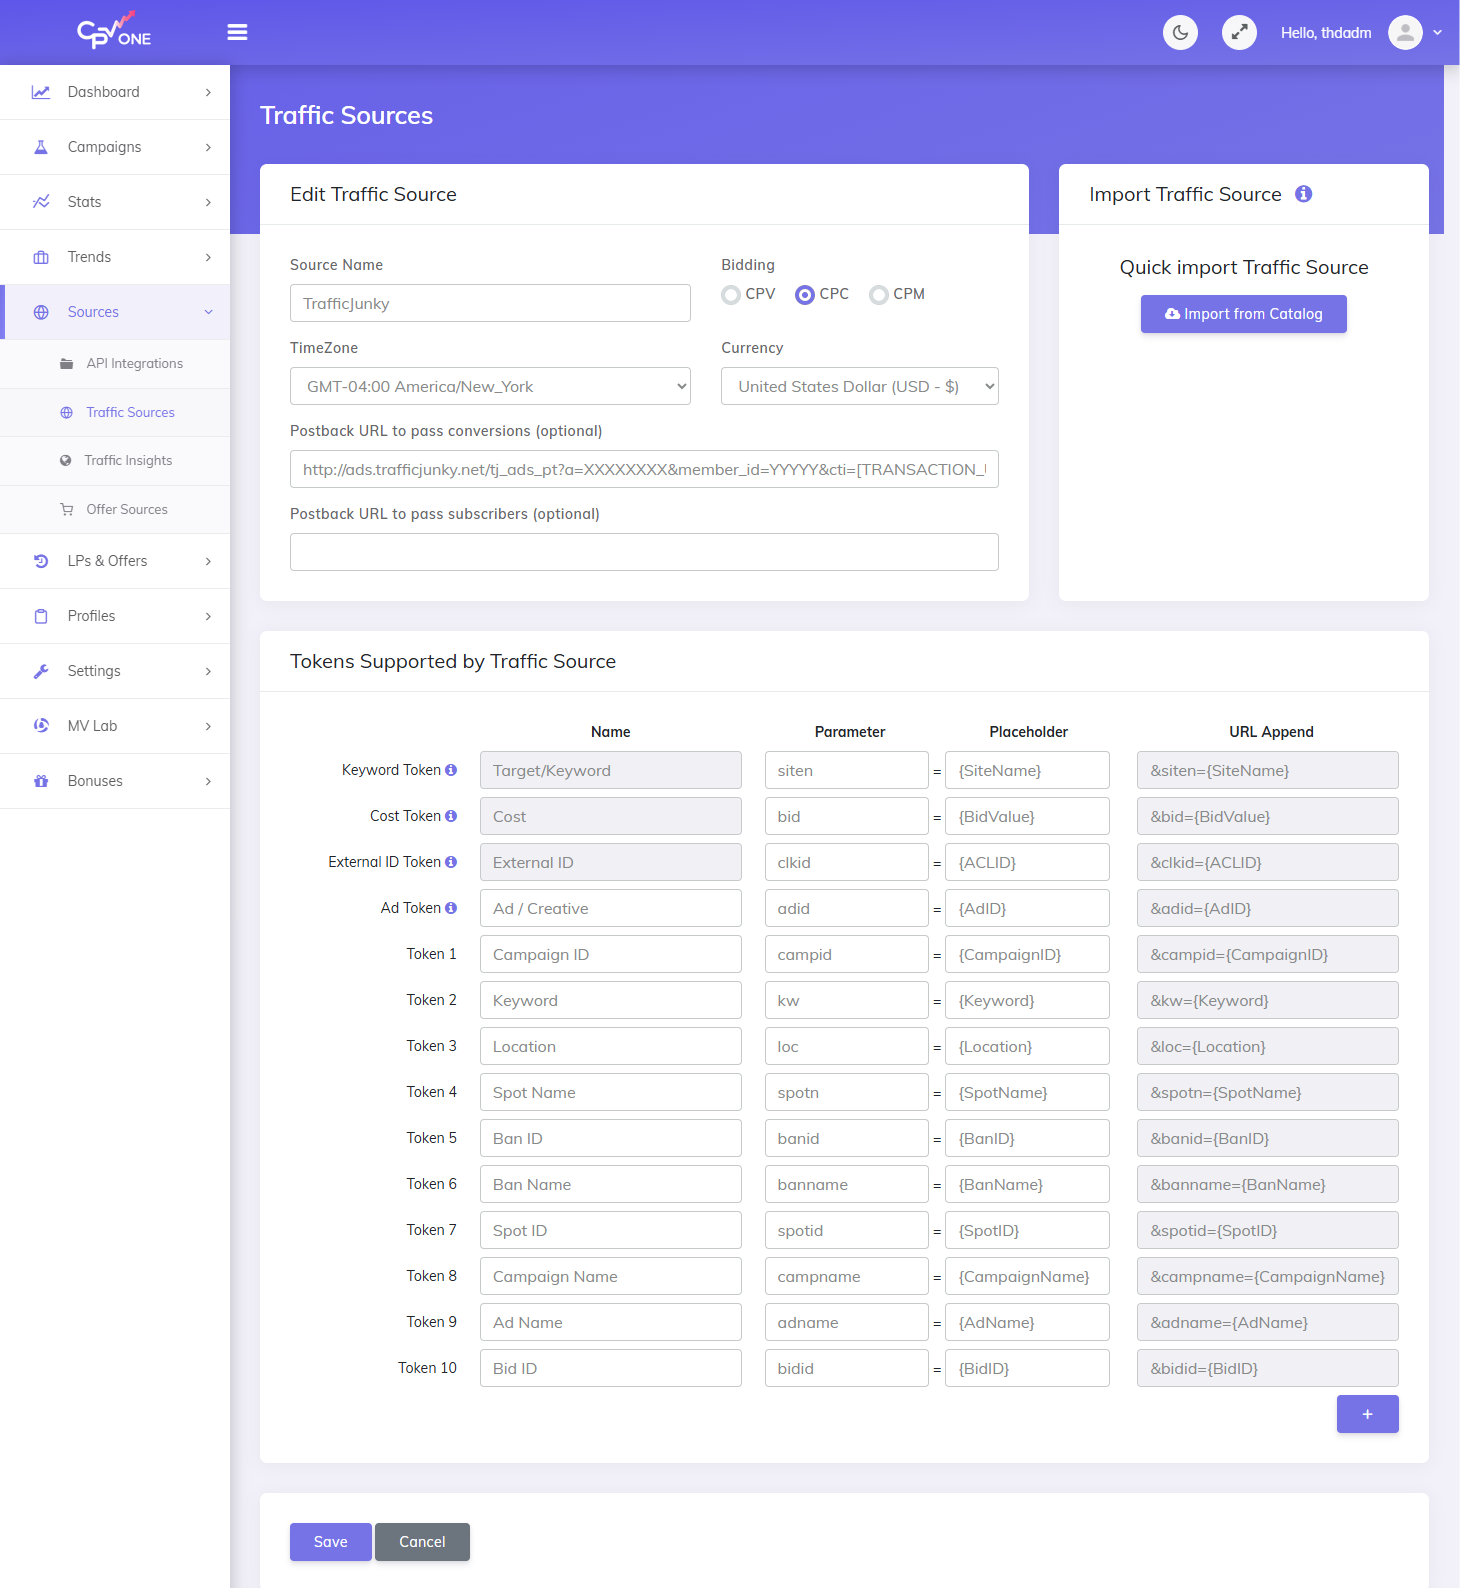Click the Ad Token info icon
This screenshot has width=1460, height=1588.
(451, 908)
